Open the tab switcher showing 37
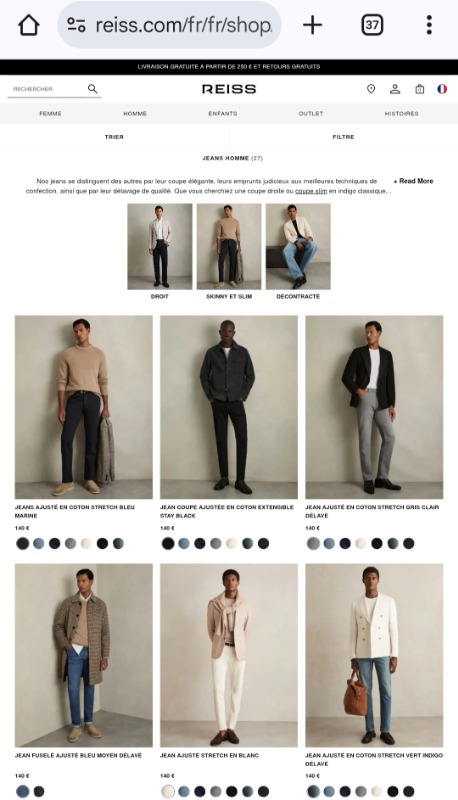 pyautogui.click(x=372, y=24)
